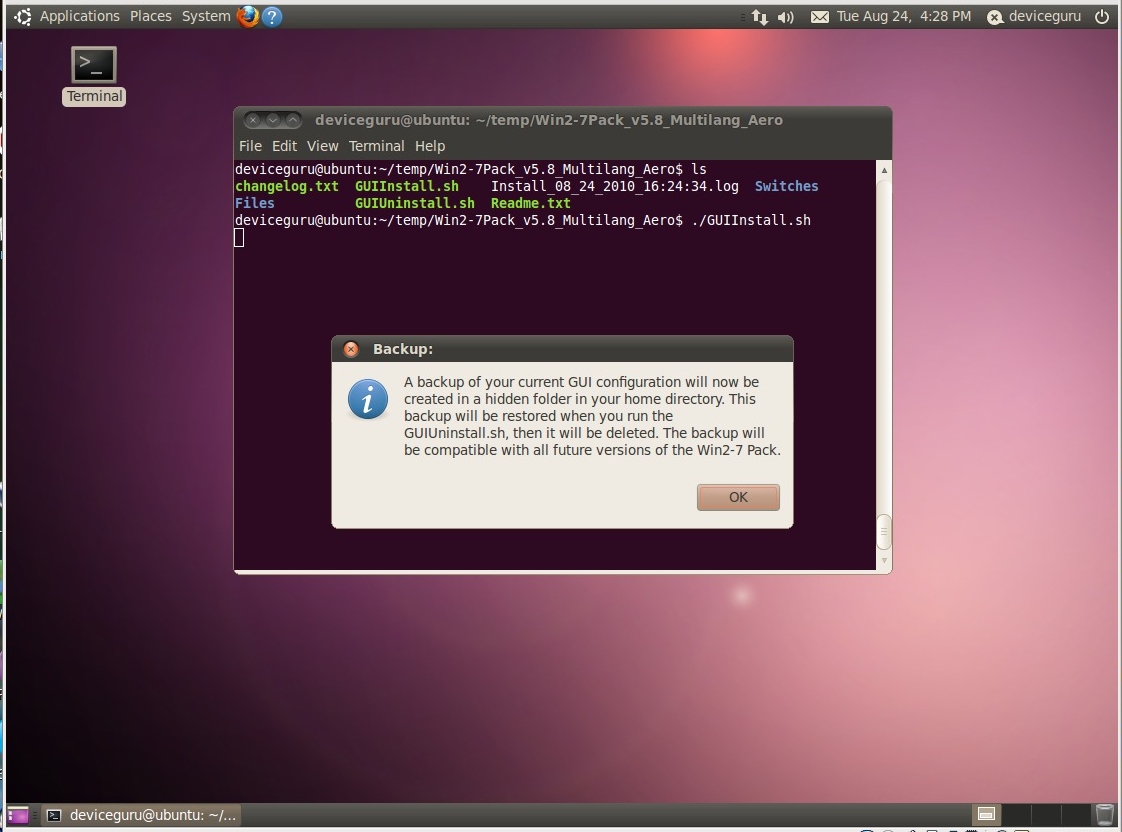Click the Show Desktop icon bottom-left
This screenshot has width=1122, height=832.
pos(18,815)
